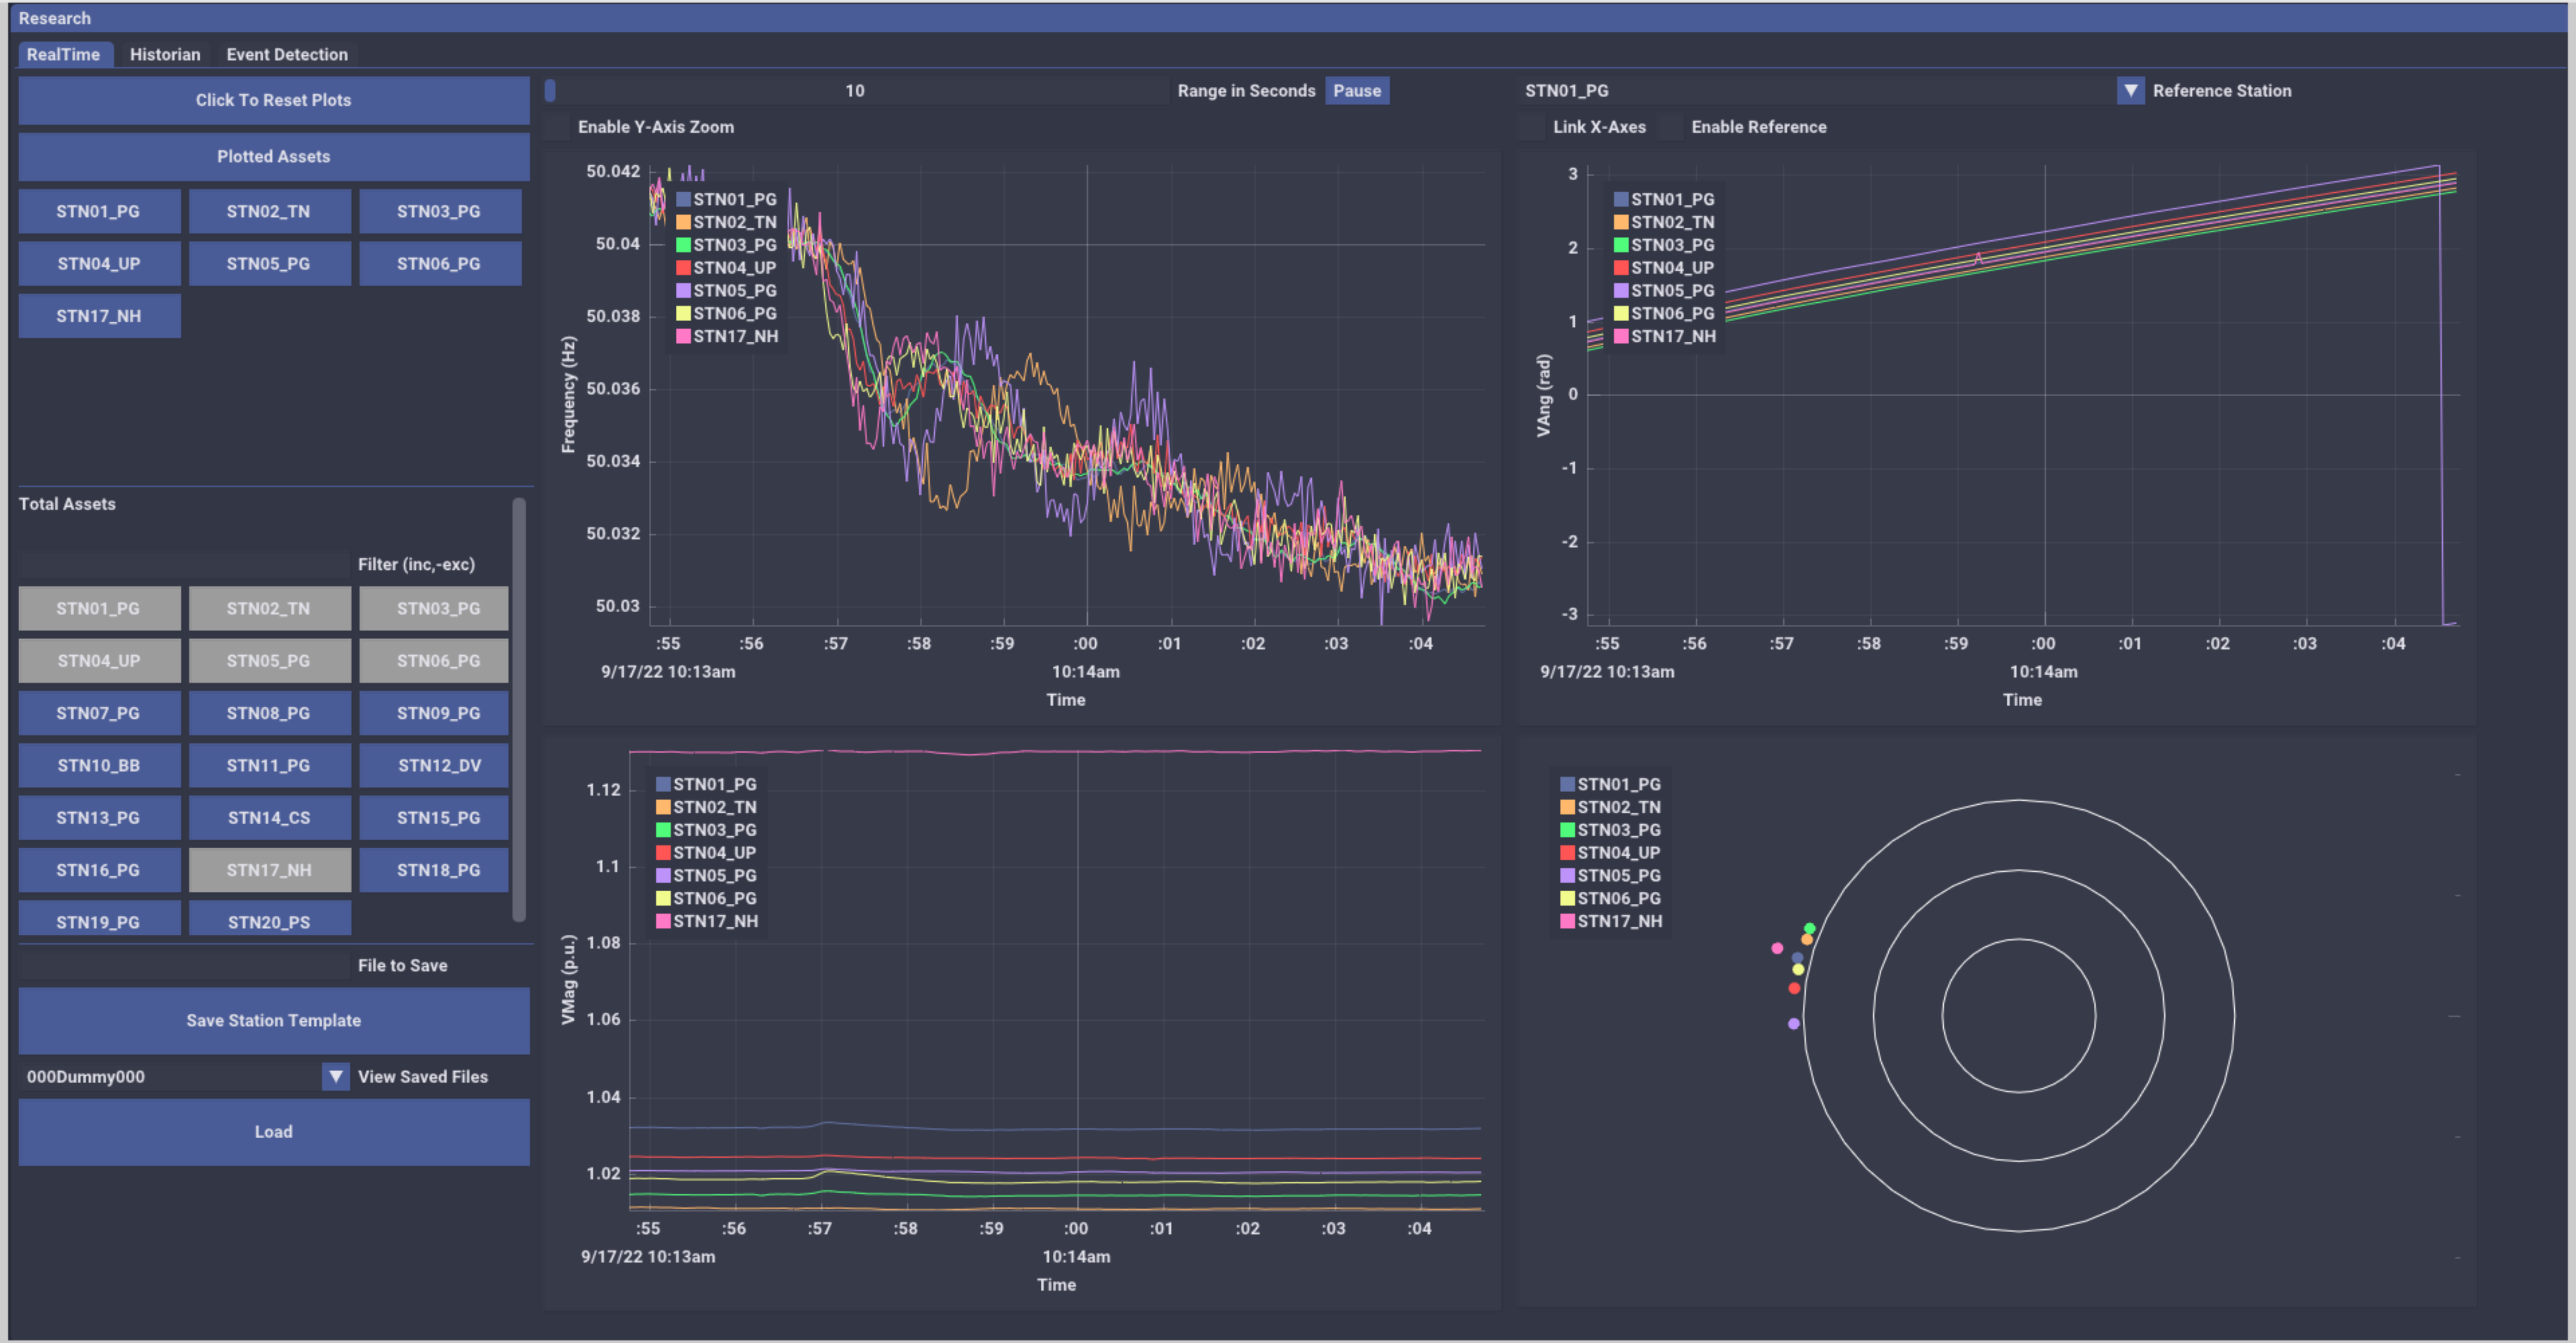Remove STN04_UP from Plotted Assets
The height and width of the screenshot is (1343, 2576).
99,264
